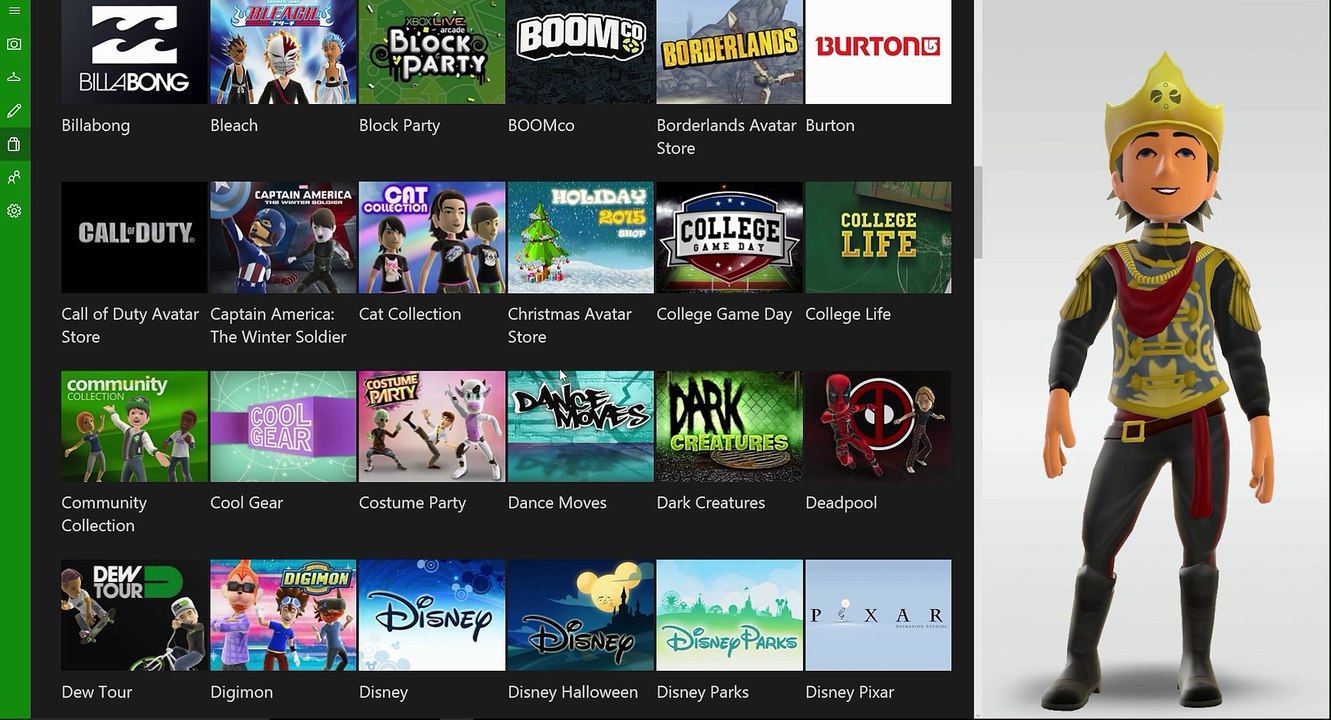Screen dimensions: 1331x720
Task: Click the 'Dew Tour' label
Action: click(x=97, y=692)
